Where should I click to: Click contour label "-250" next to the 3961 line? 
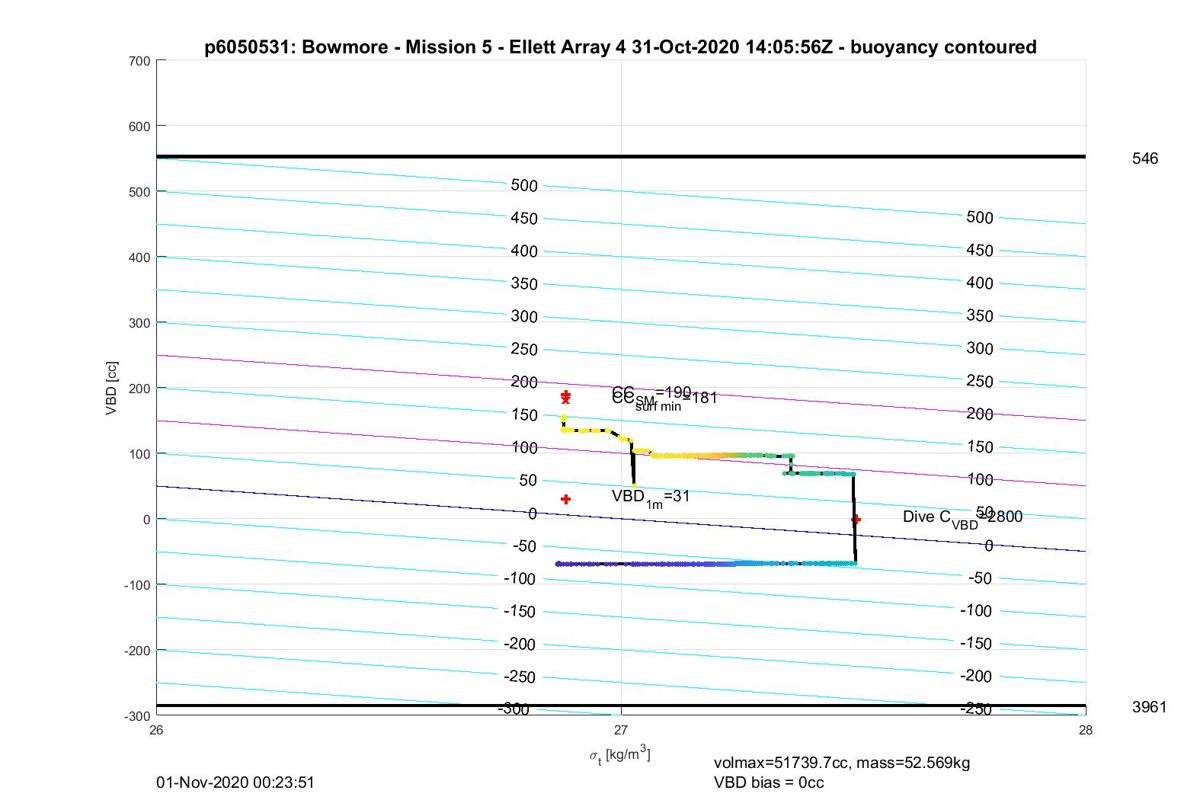tap(976, 709)
